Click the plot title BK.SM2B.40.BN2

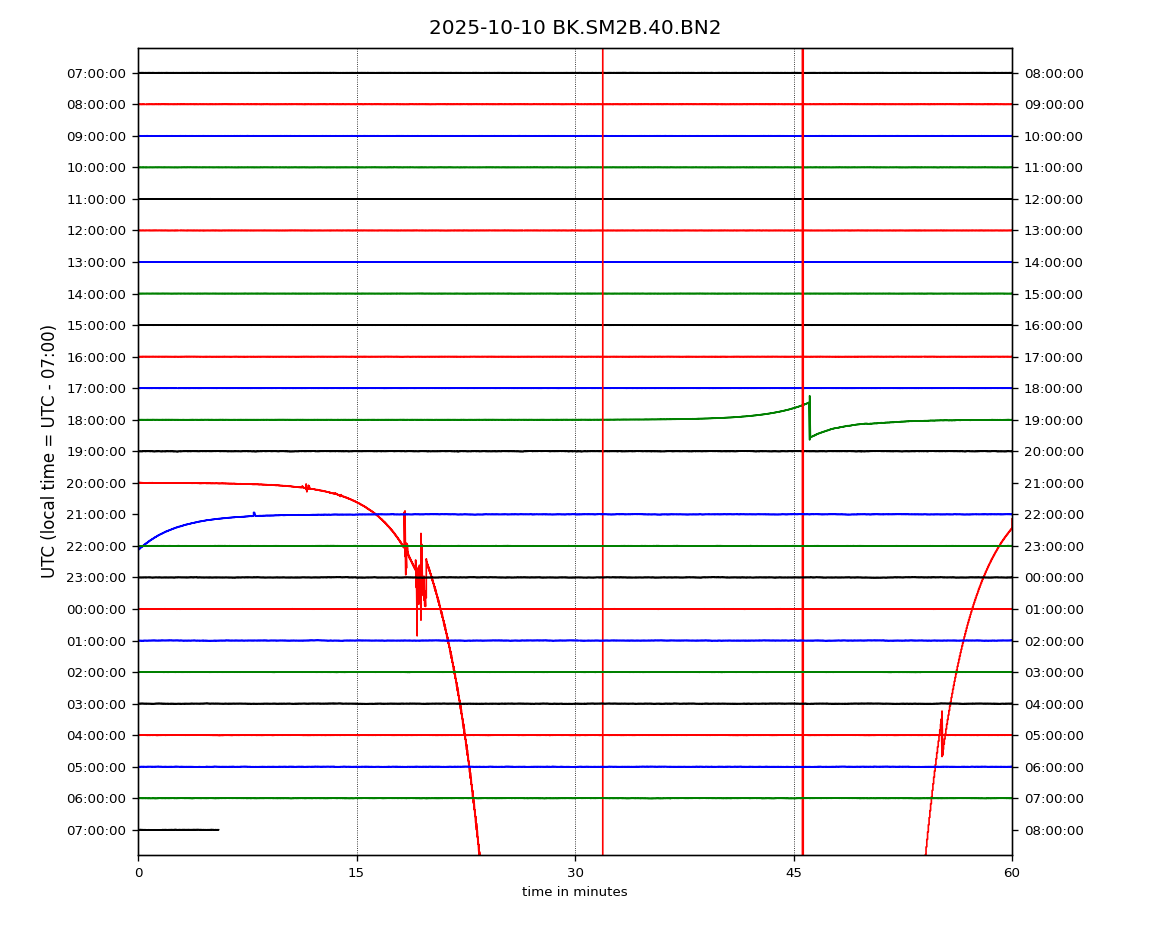[x=574, y=28]
